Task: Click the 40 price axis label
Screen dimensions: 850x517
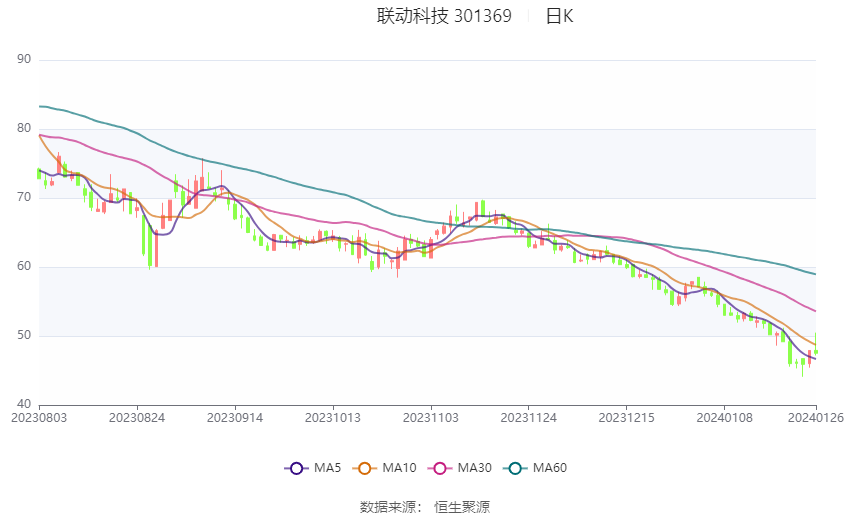Action: tap(25, 404)
